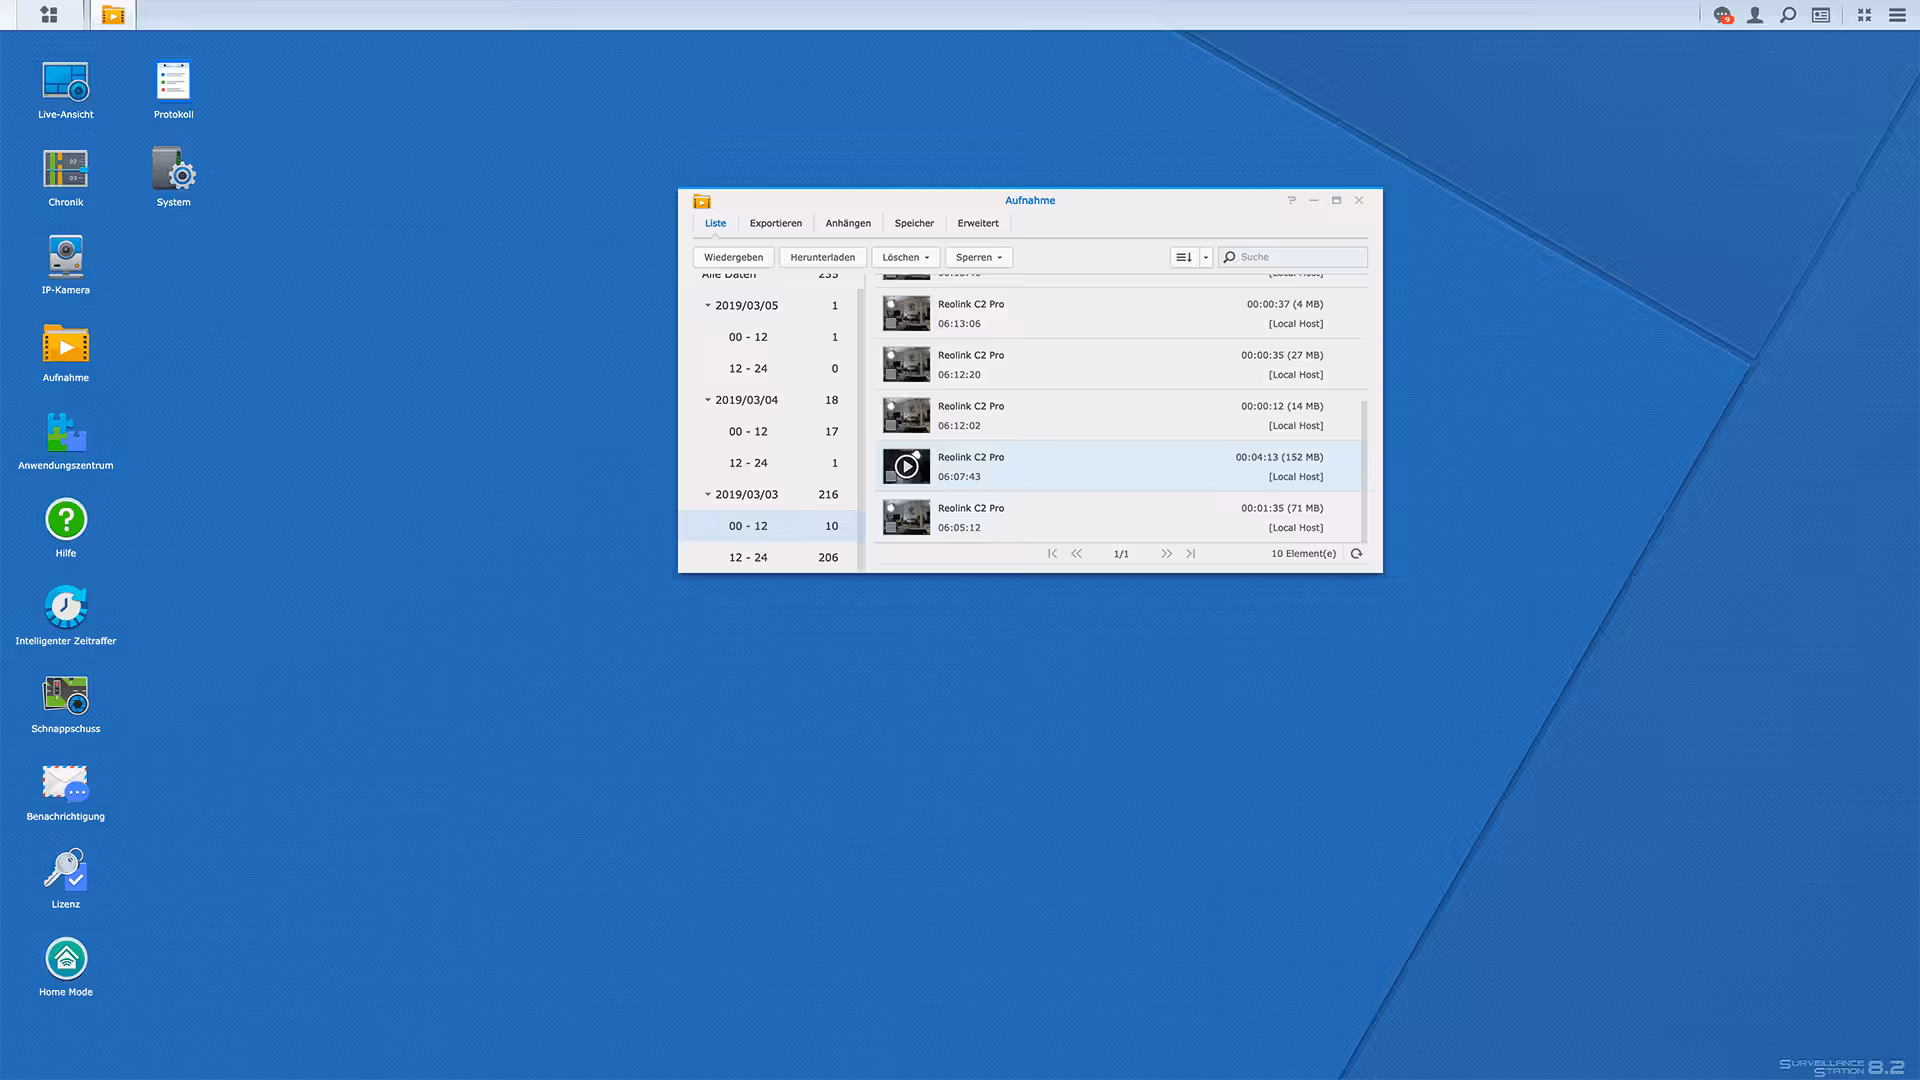Open the Chronik timeline app icon
Screen dimensions: 1920x1080
click(x=66, y=169)
